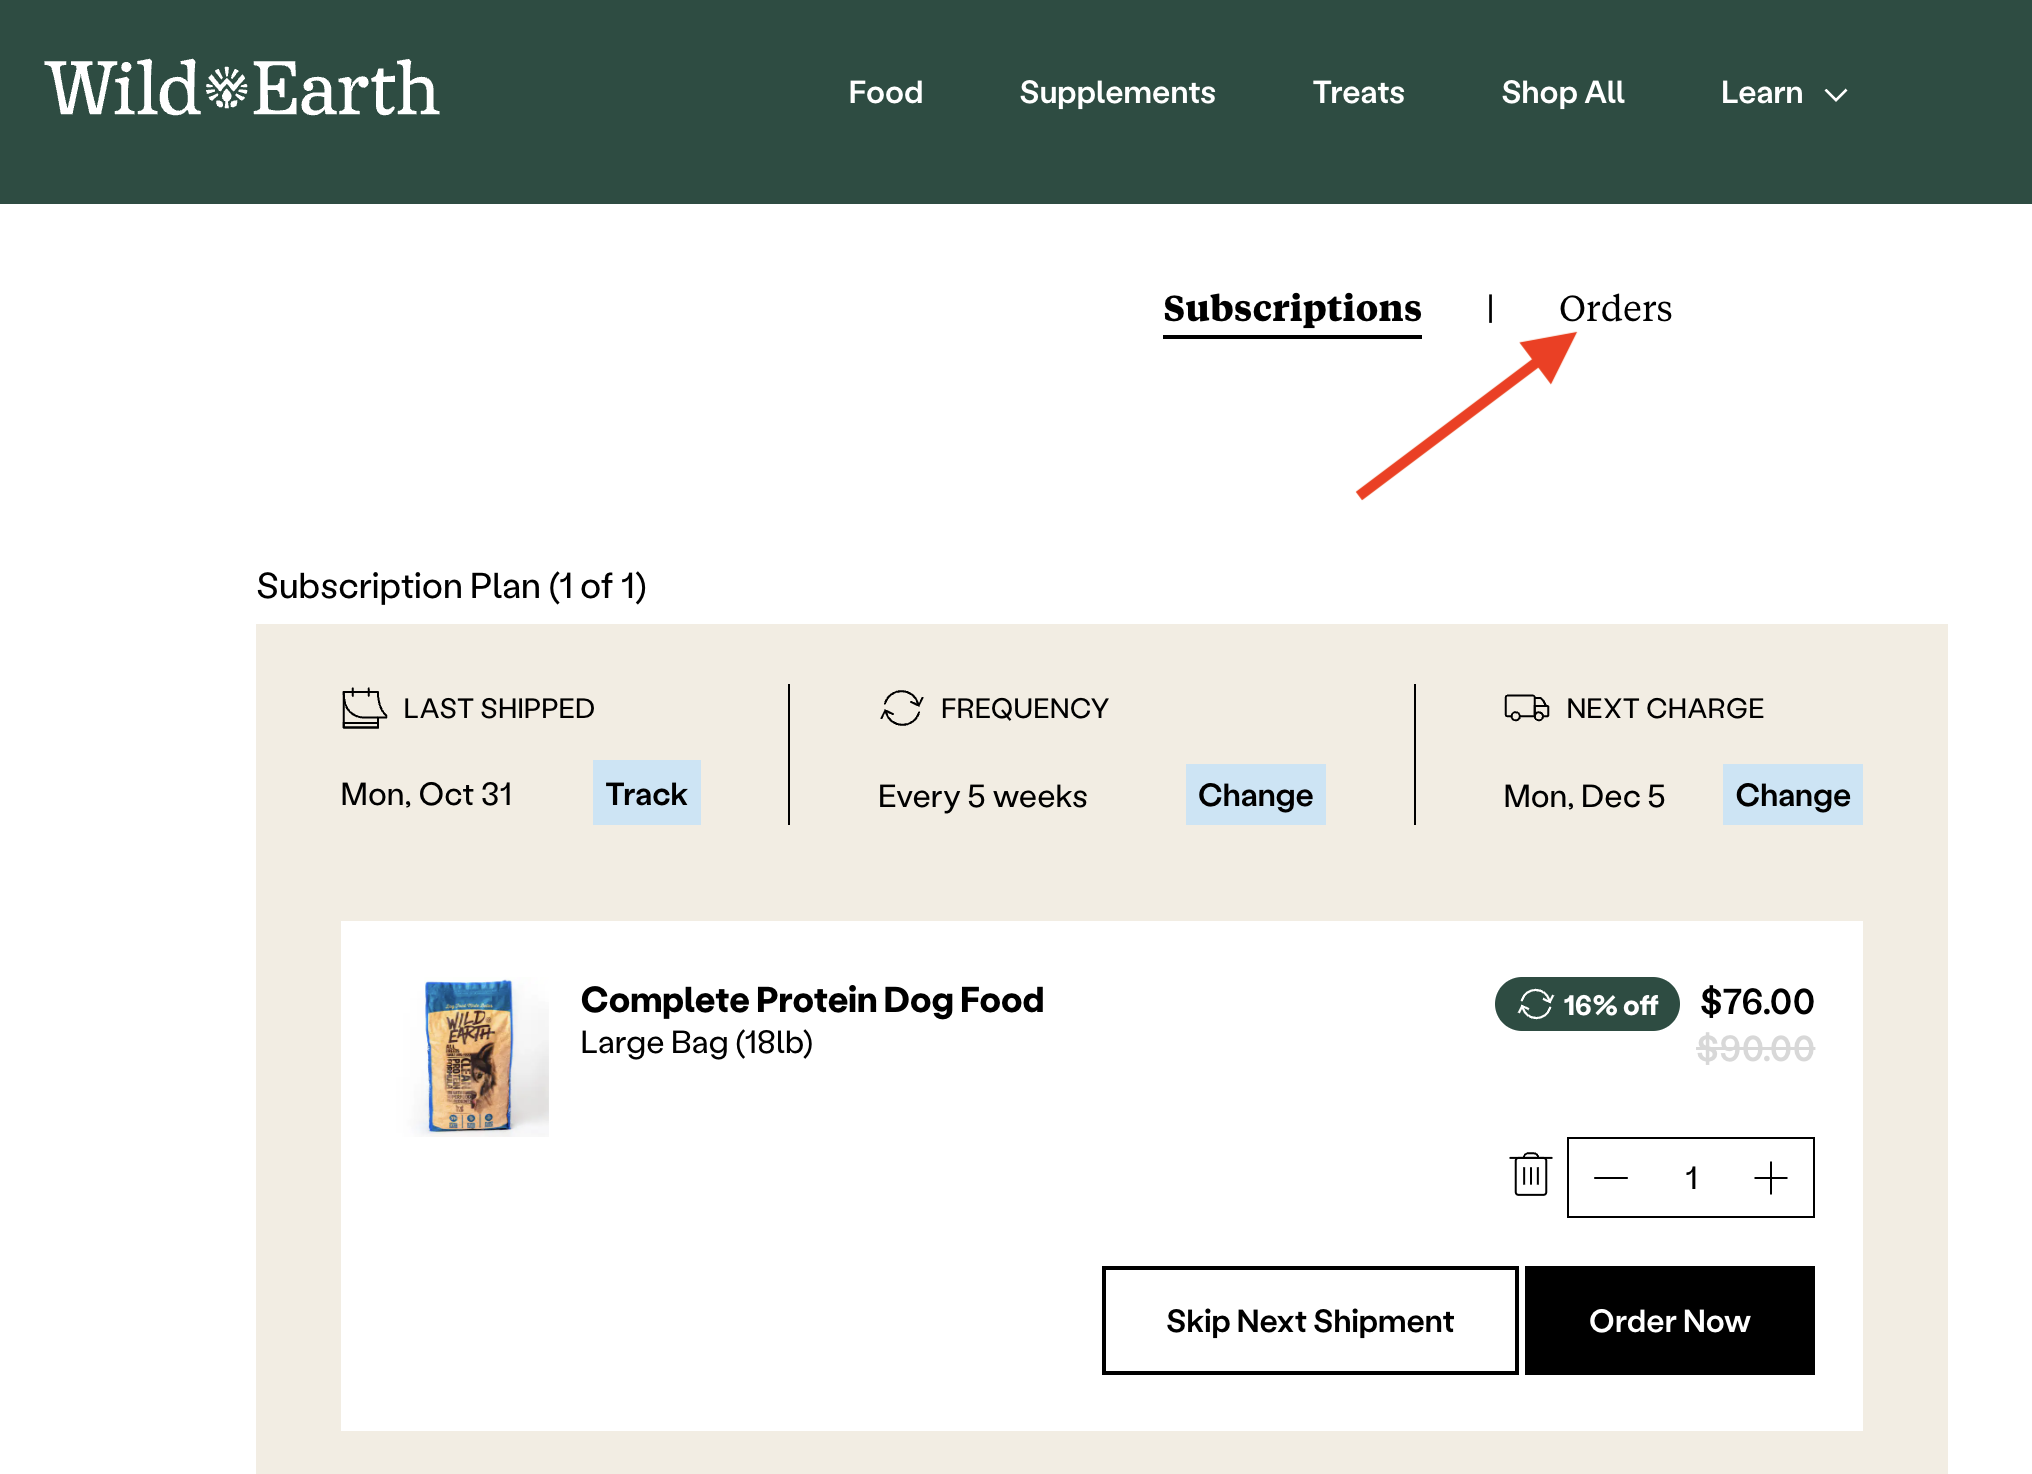2032x1474 pixels.
Task: Open the Wild Earth logo homepage link
Action: pos(242,90)
